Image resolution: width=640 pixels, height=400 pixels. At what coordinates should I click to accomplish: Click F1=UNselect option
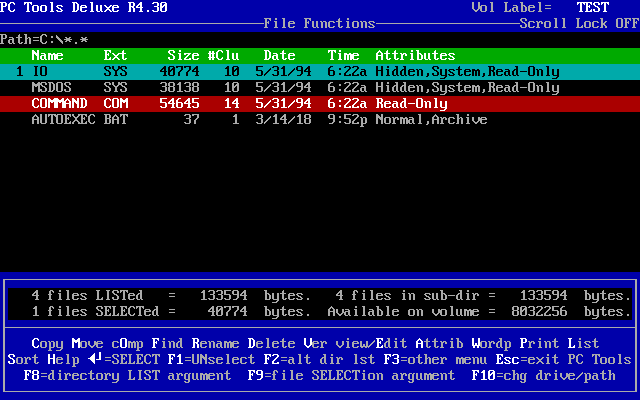[211, 360]
